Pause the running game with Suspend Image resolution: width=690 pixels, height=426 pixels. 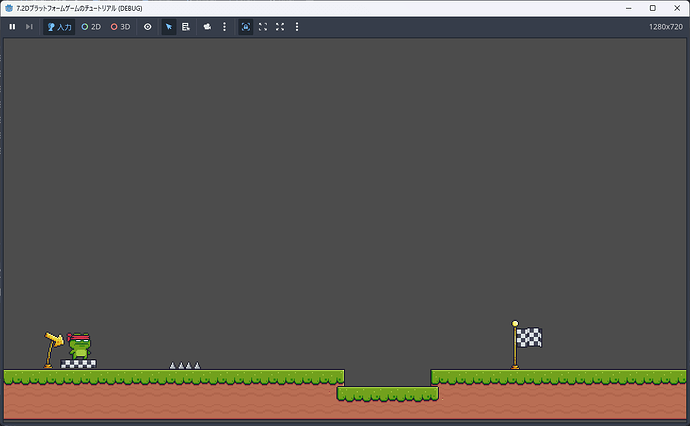click(12, 27)
